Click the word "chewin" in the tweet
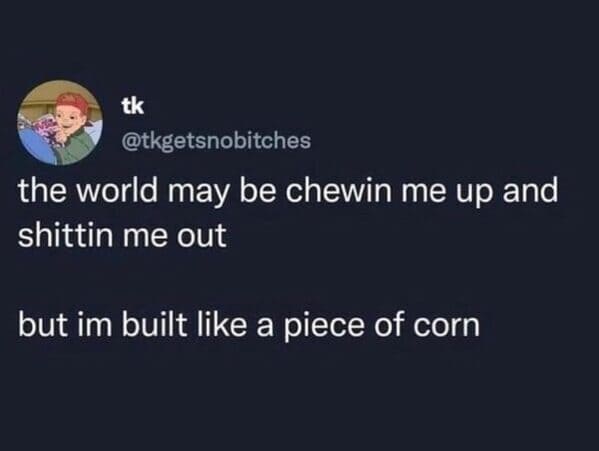 339,190
